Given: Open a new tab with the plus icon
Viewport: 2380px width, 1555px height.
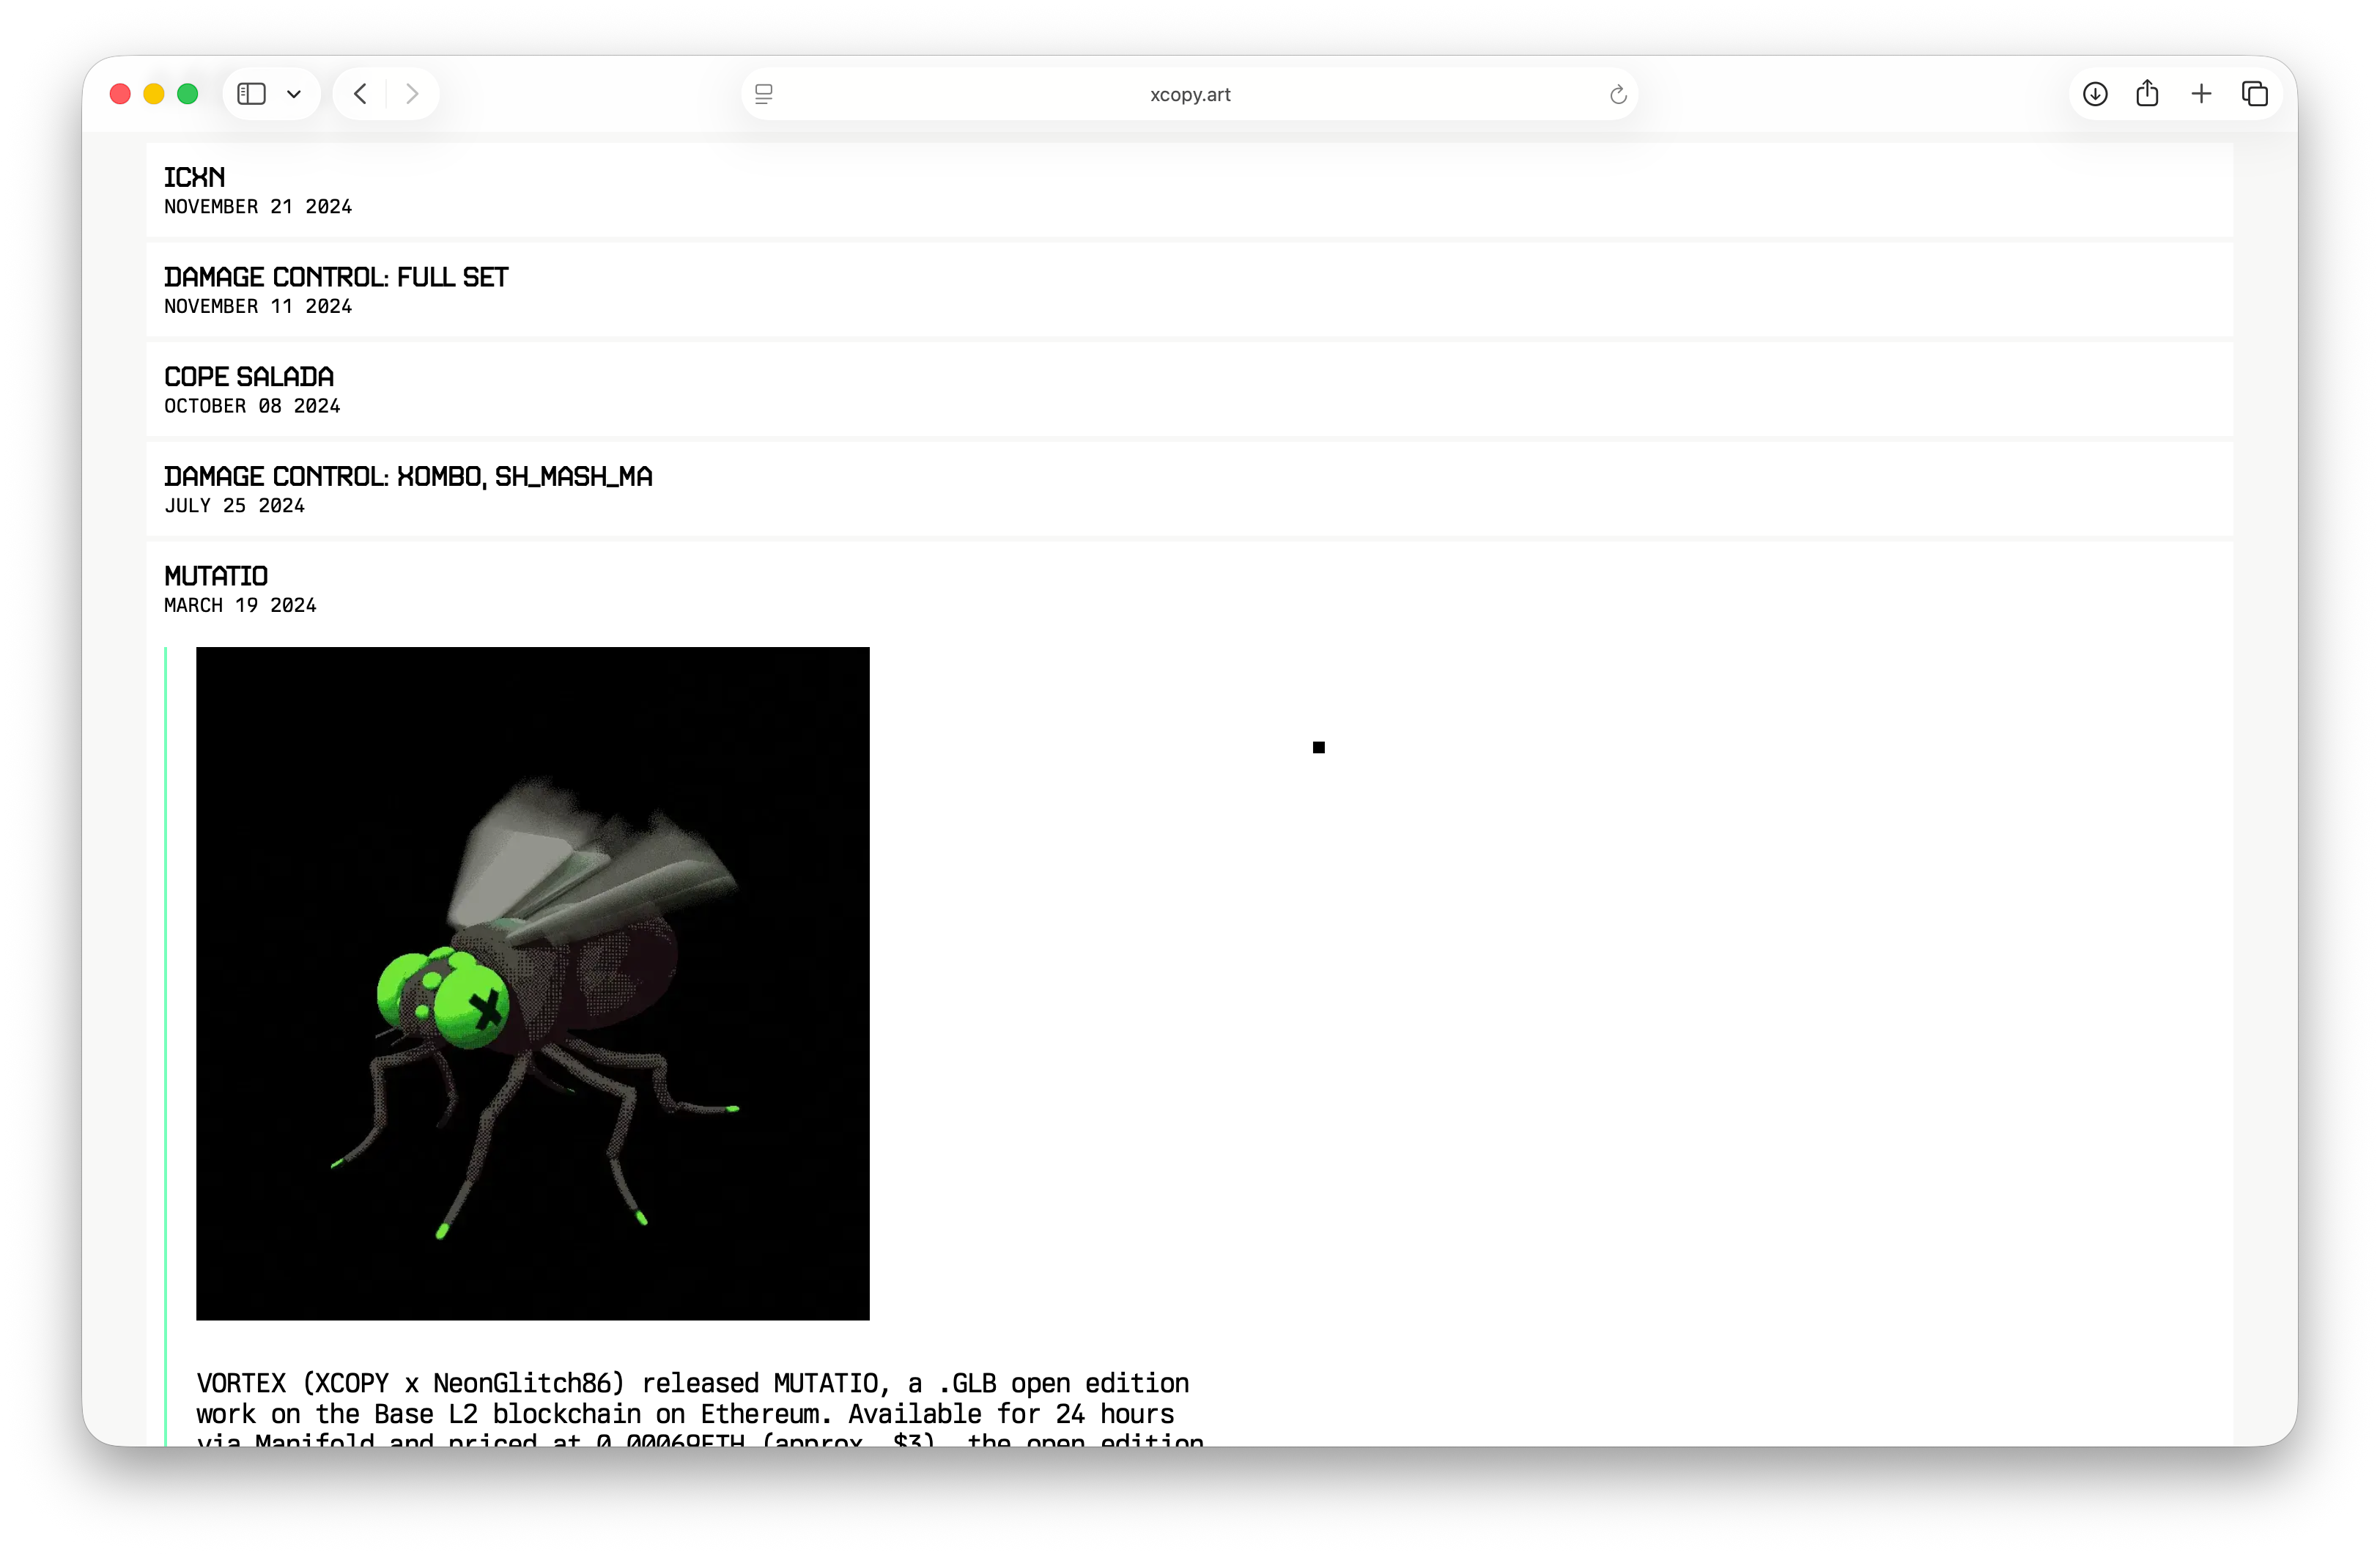Looking at the screenshot, I should tap(2201, 93).
